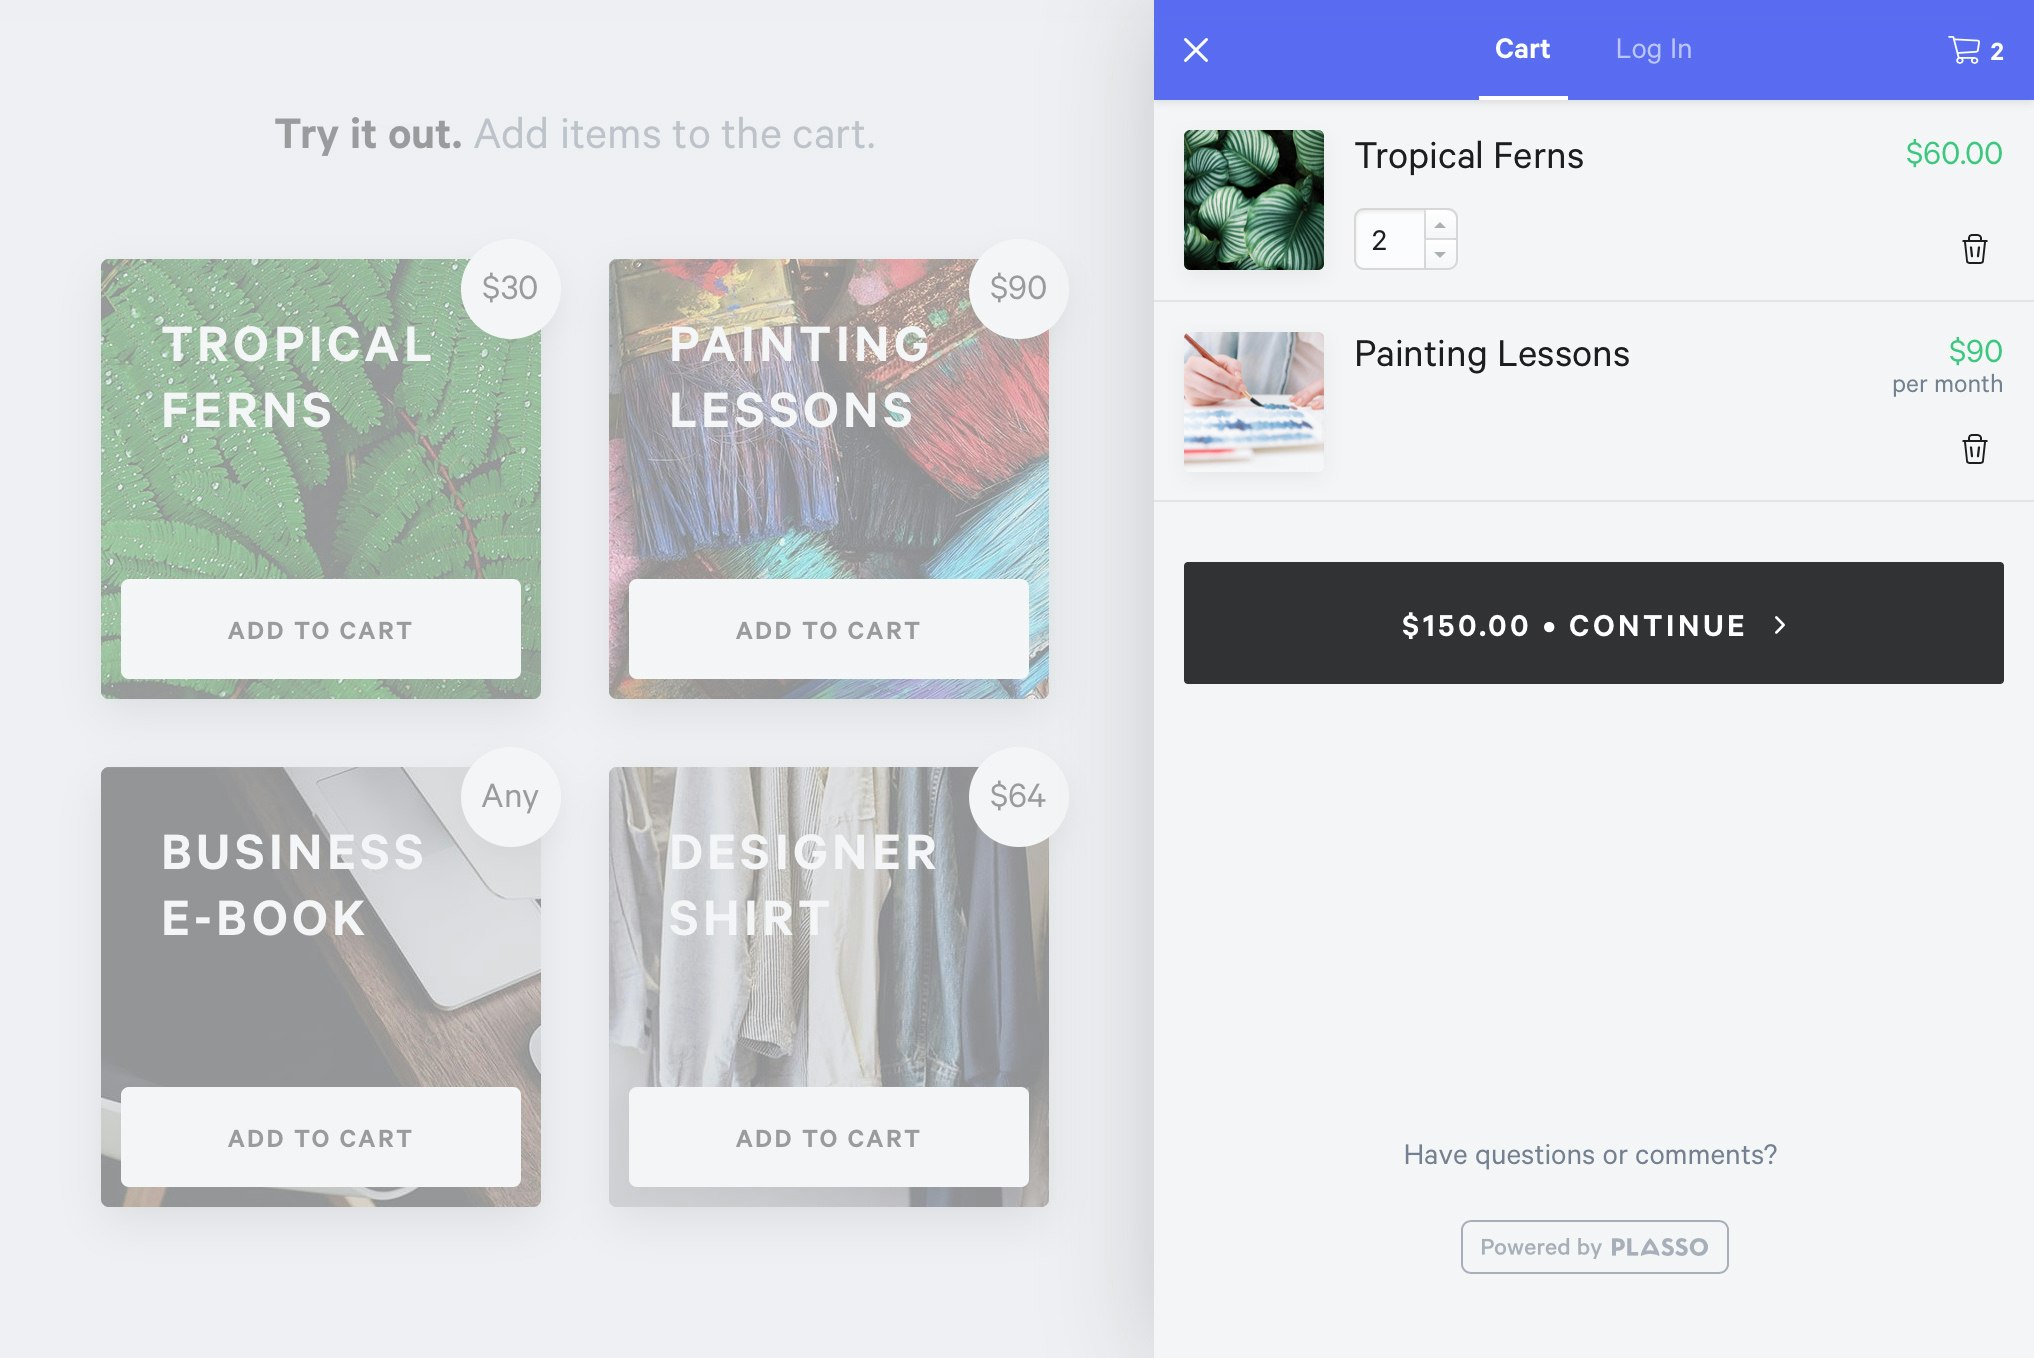
Task: Select the Cart tab
Action: point(1522,49)
